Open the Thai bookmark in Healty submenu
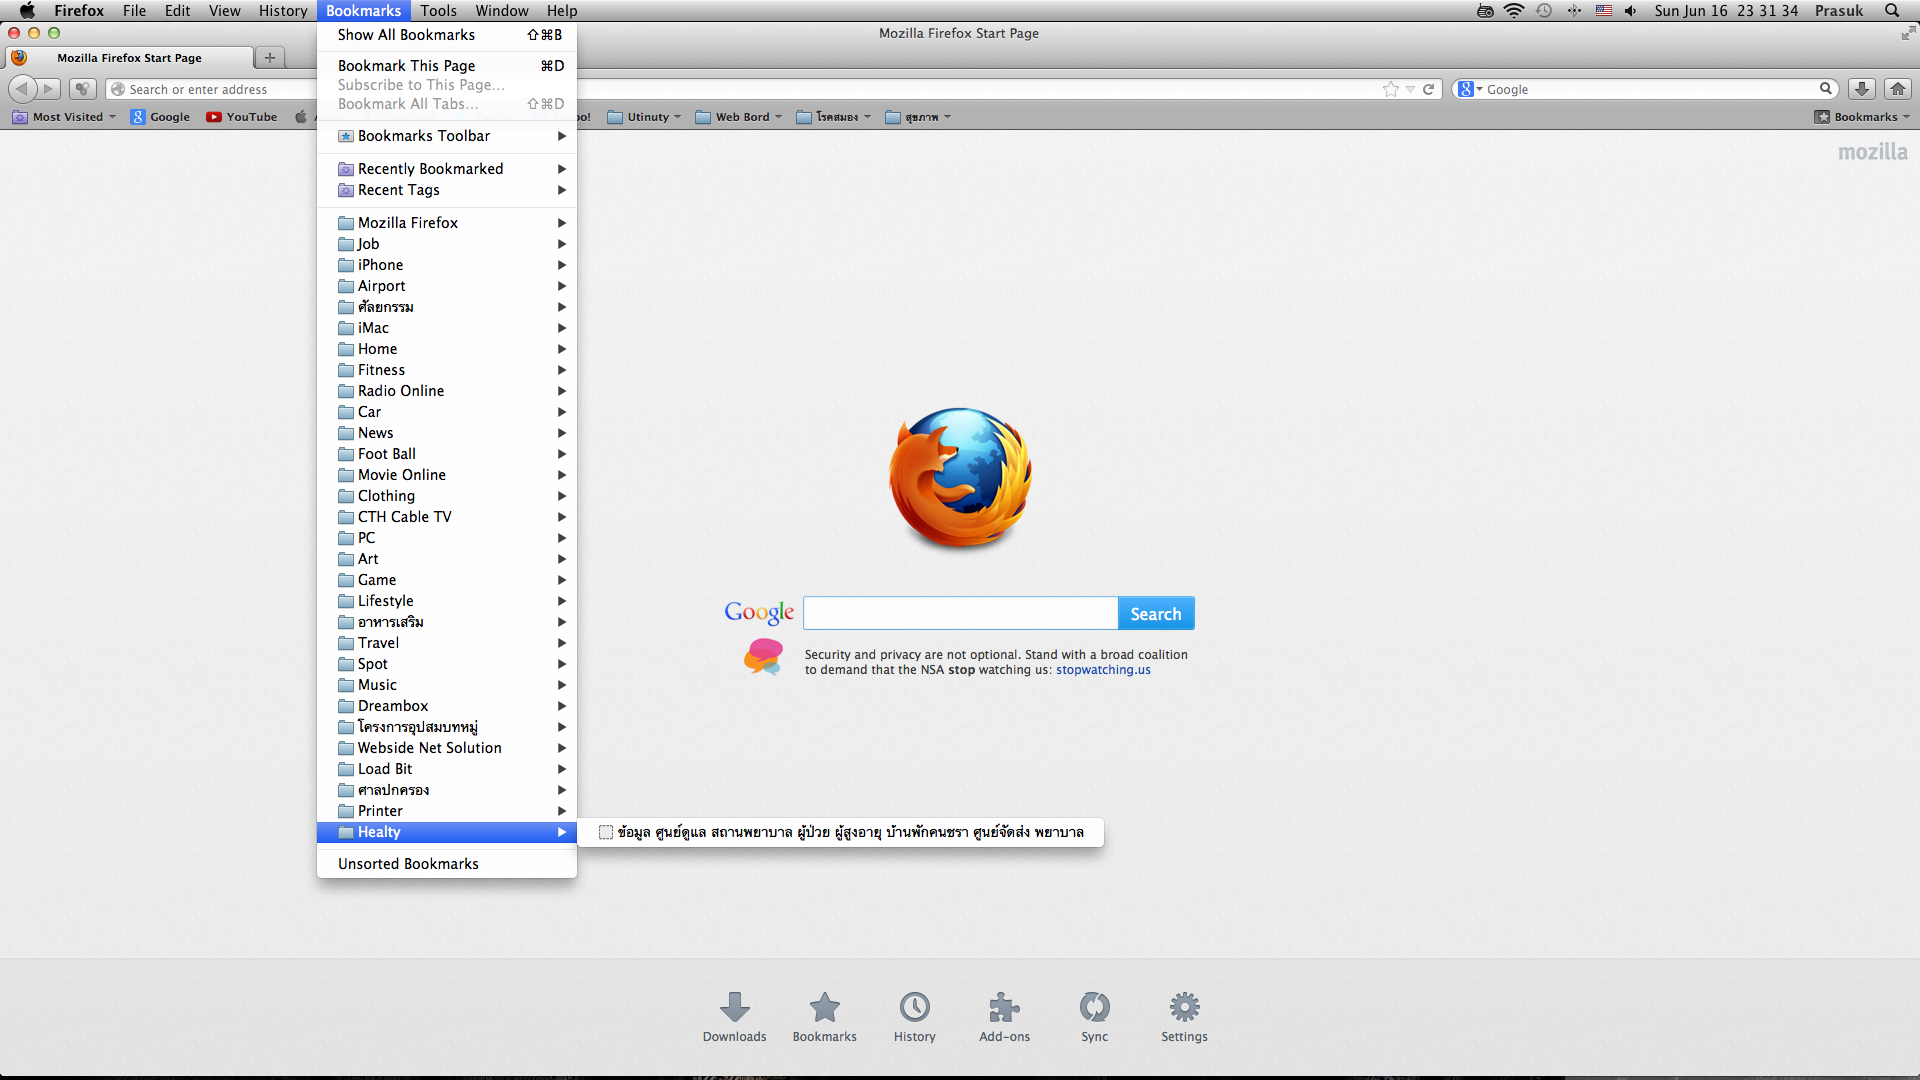1920x1080 pixels. 841,832
